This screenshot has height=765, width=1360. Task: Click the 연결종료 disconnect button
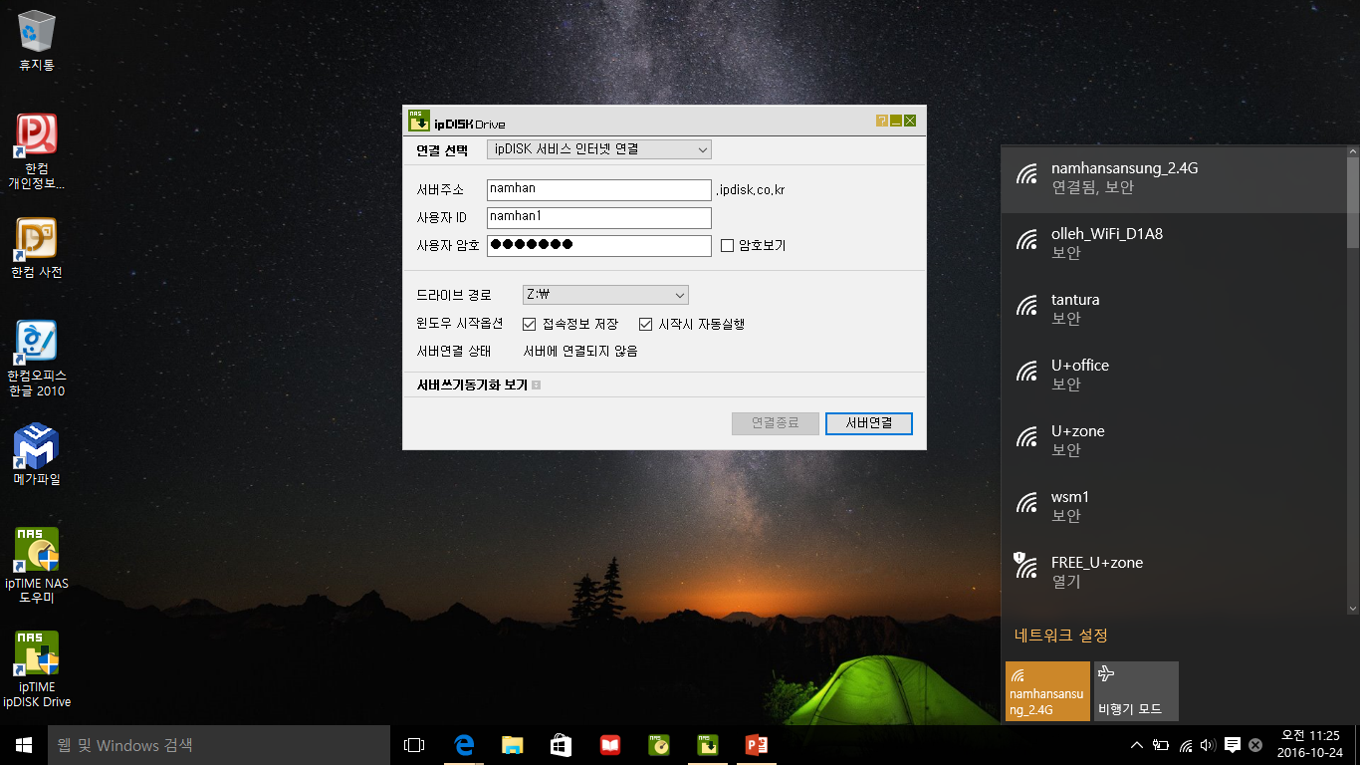coord(775,423)
